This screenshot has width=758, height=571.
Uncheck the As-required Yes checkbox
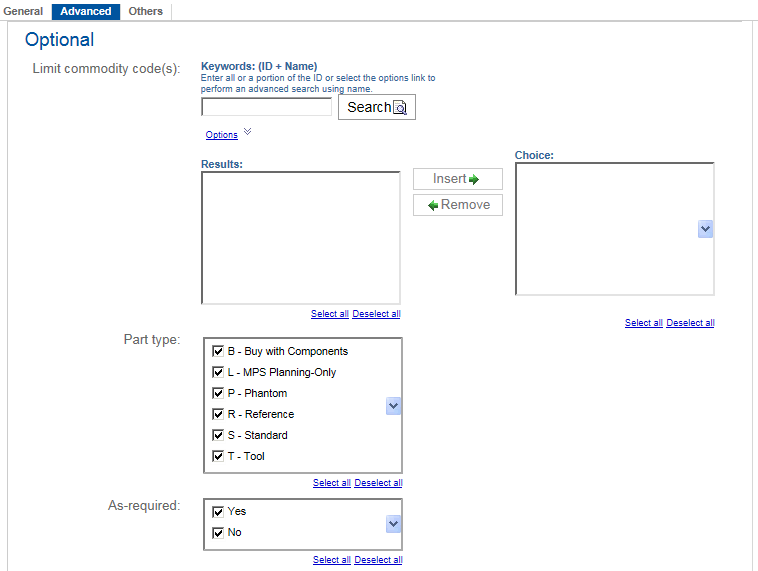[218, 512]
